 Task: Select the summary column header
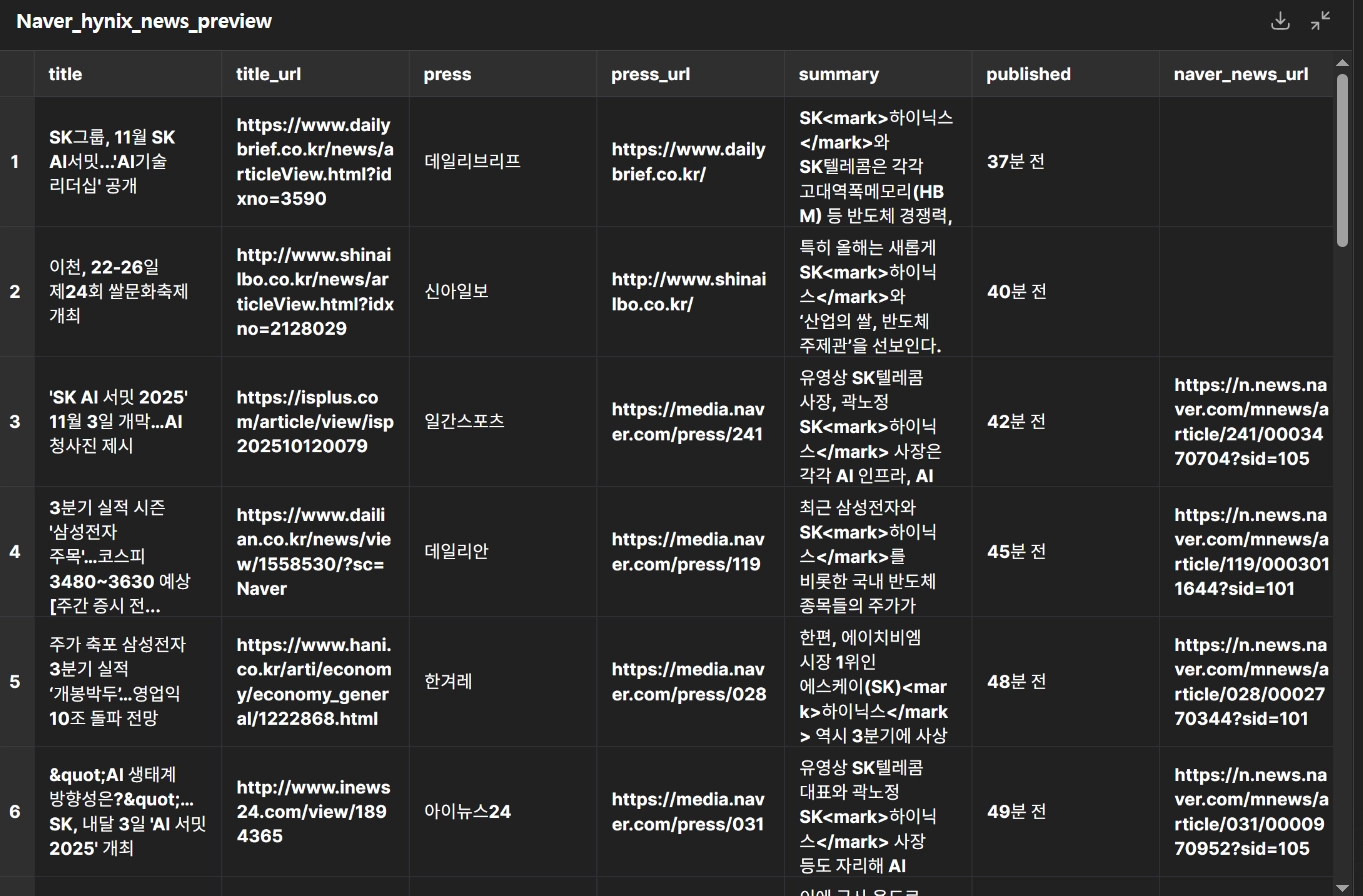tap(838, 74)
